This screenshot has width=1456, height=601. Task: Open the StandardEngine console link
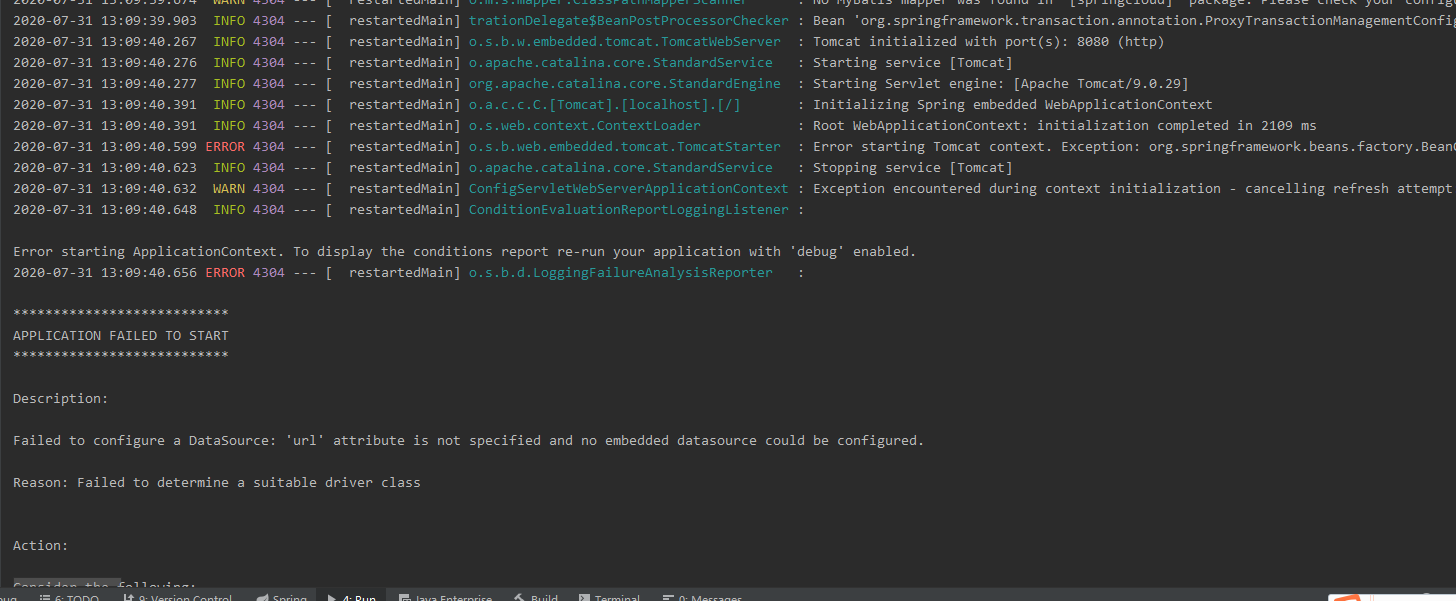point(624,83)
